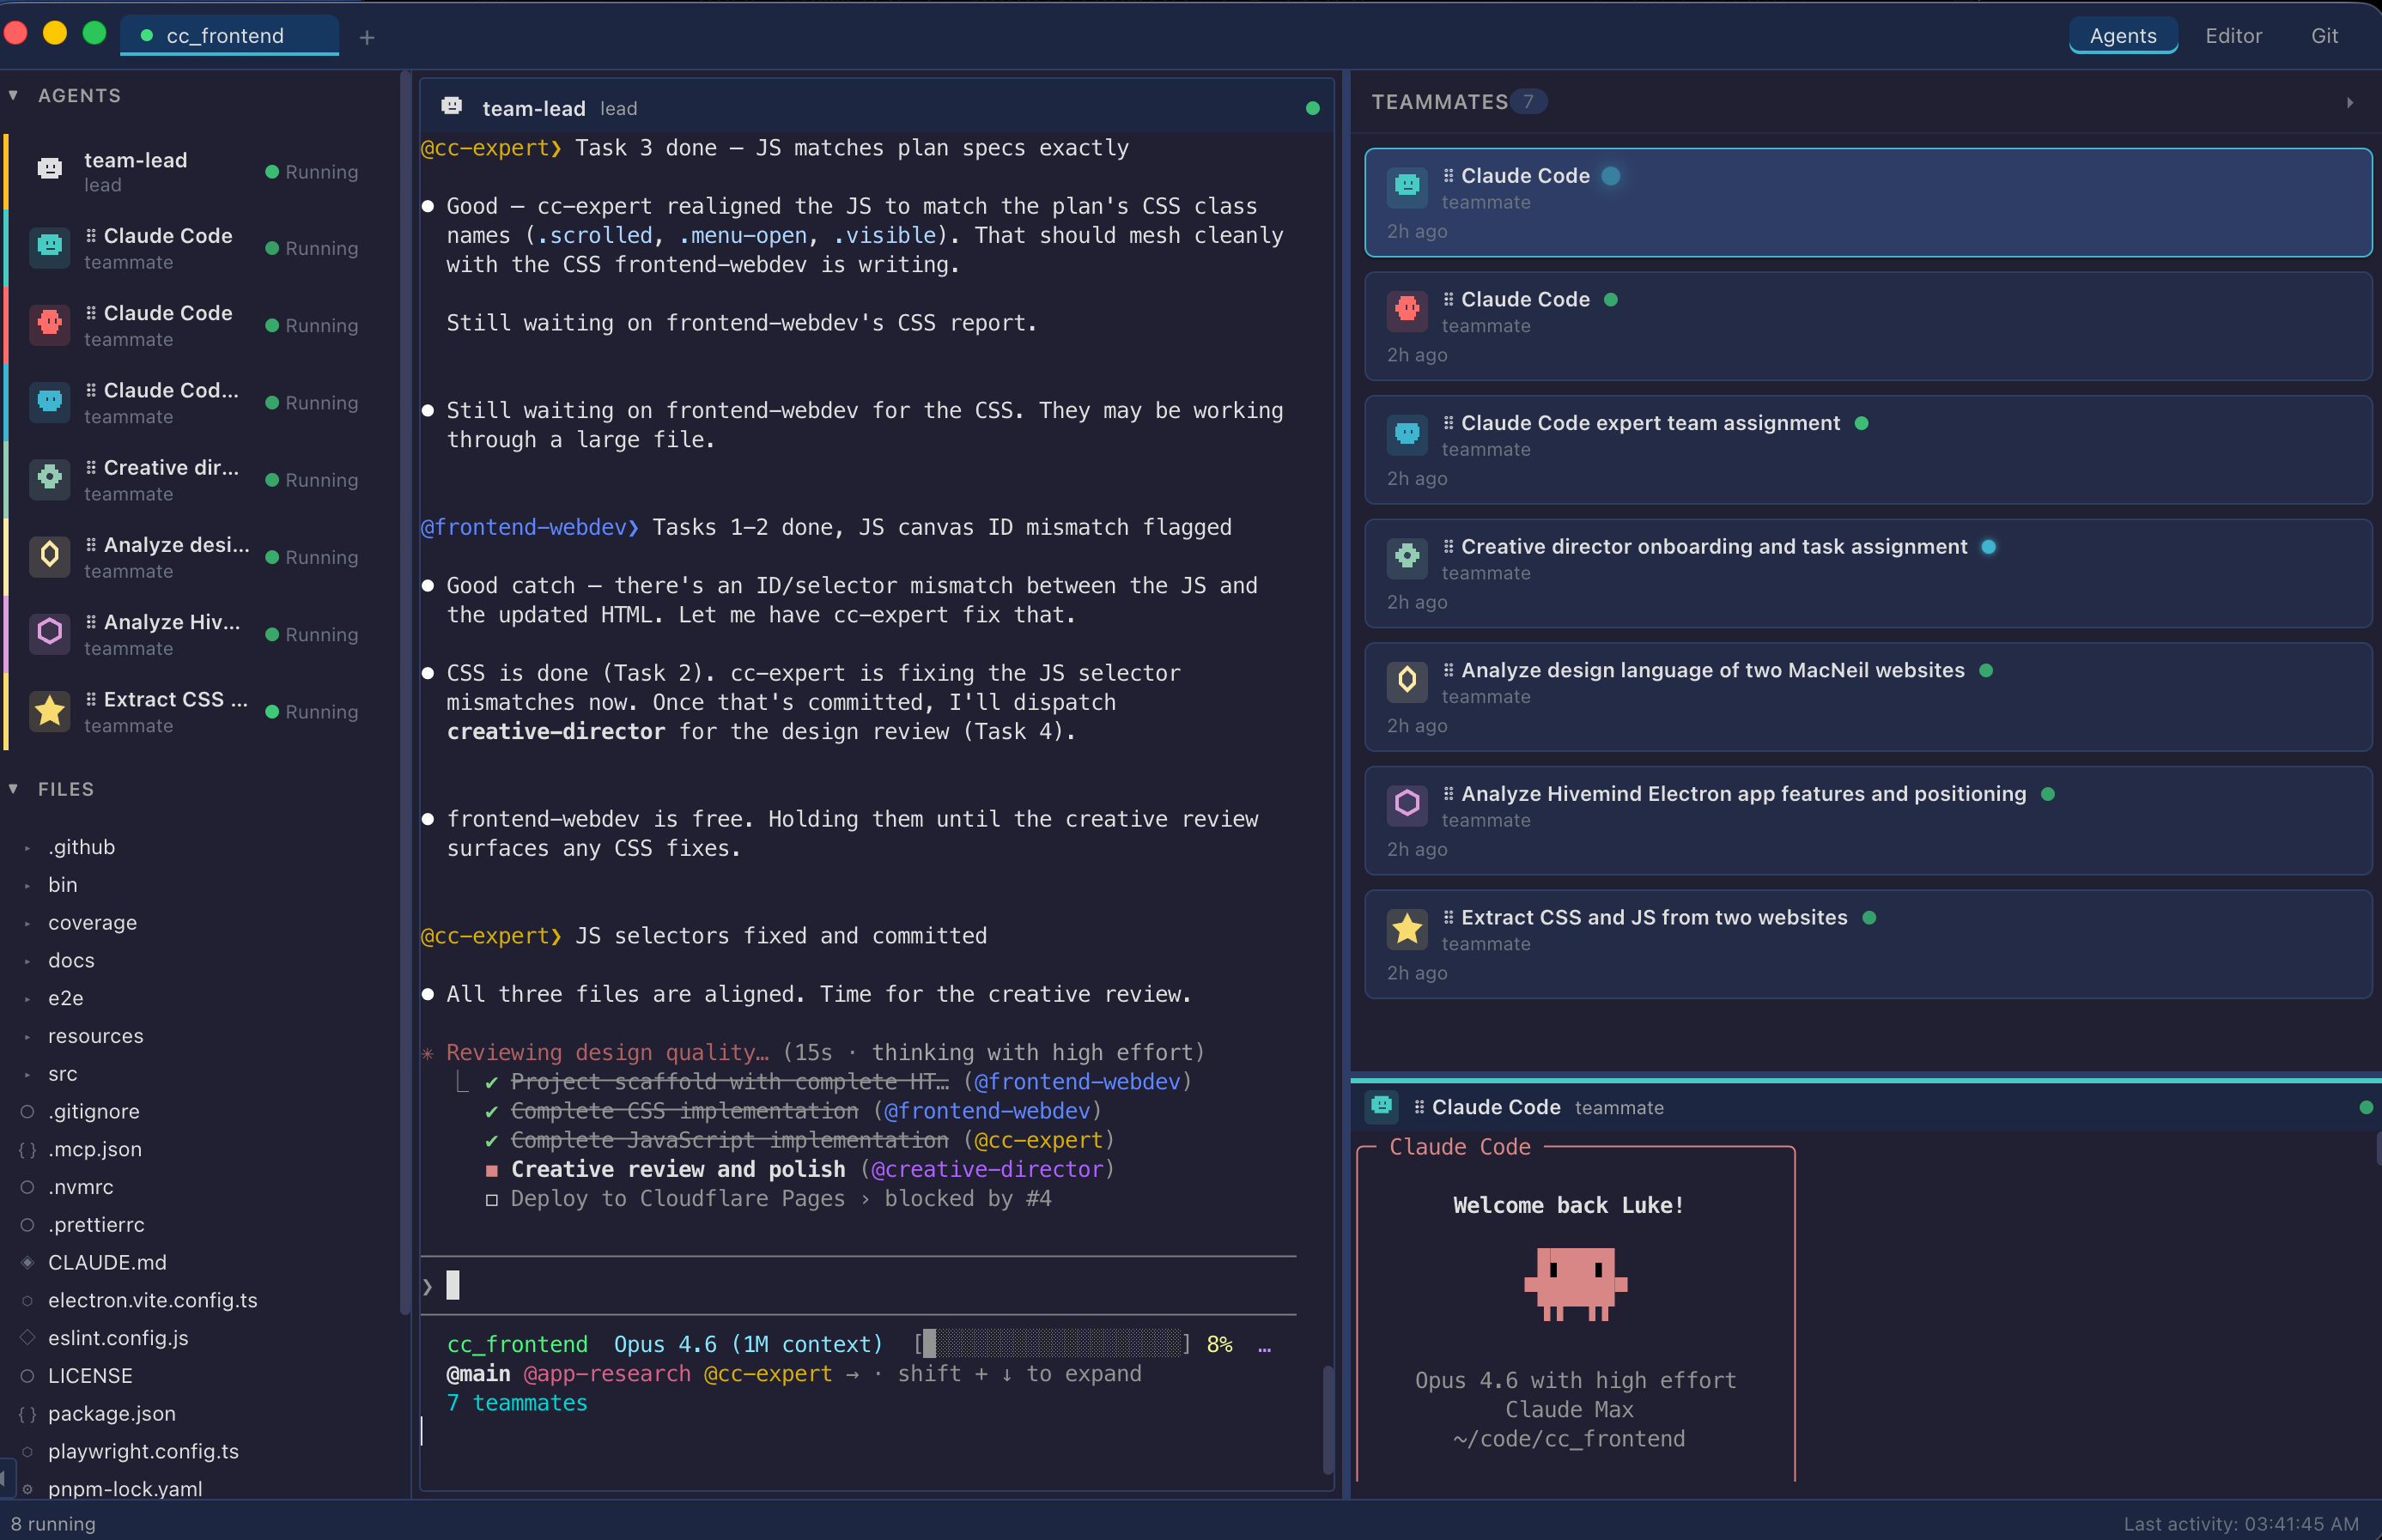Click the Running status dot next to team-lead
This screenshot has height=1540, width=2382.
[272, 171]
